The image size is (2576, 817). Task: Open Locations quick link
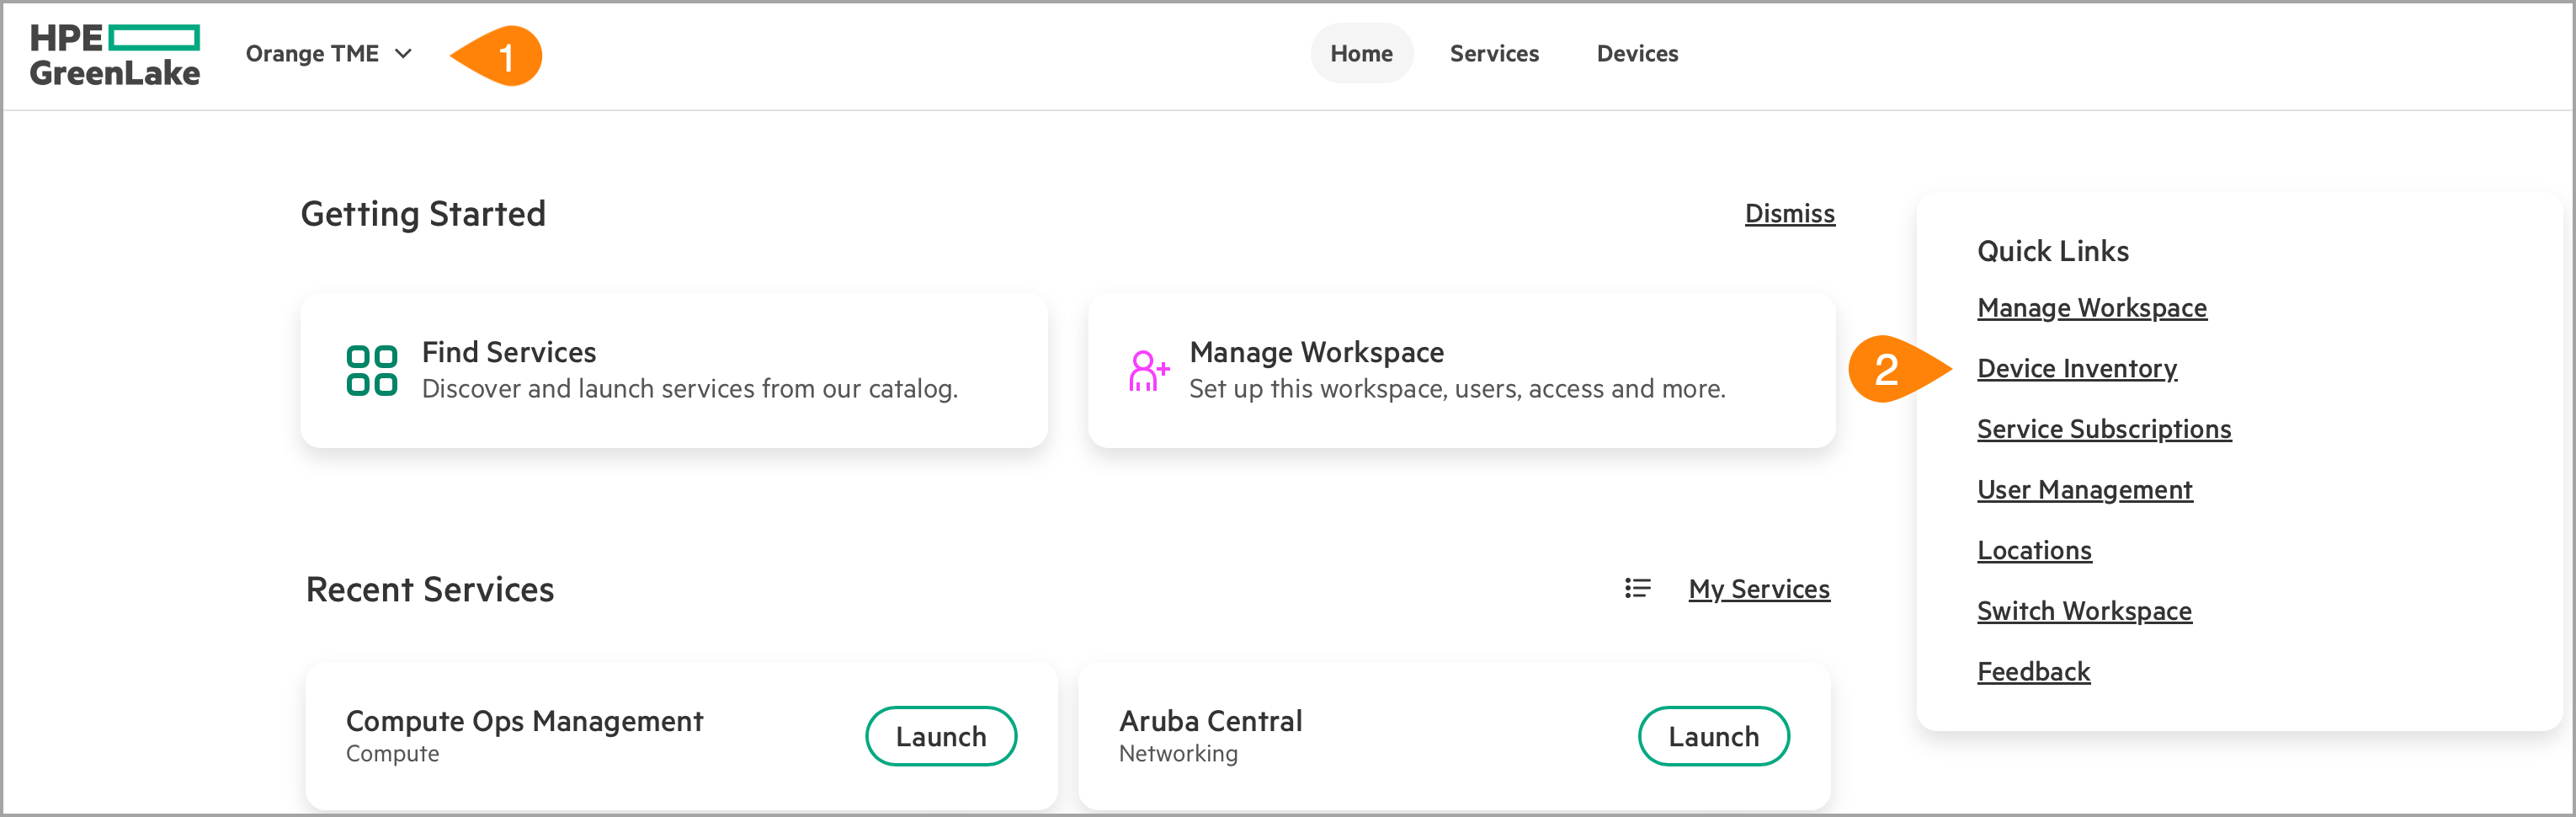click(x=2034, y=550)
